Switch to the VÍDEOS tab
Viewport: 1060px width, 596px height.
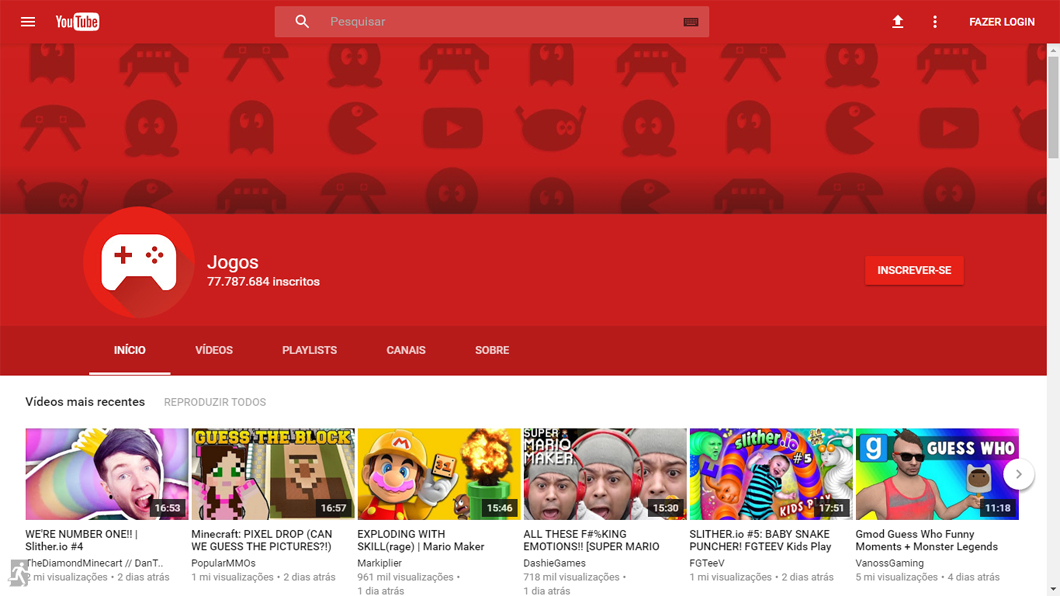point(214,350)
